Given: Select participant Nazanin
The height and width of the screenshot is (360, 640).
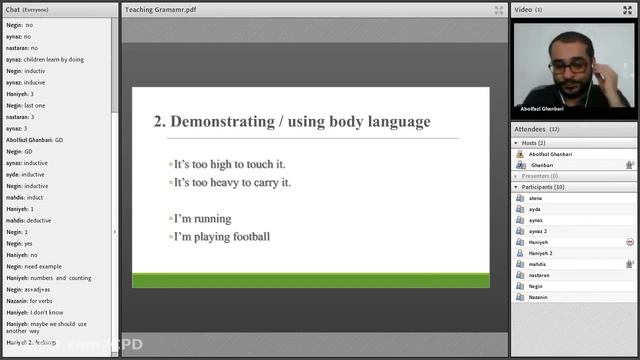Looking at the screenshot, I should point(574,298).
